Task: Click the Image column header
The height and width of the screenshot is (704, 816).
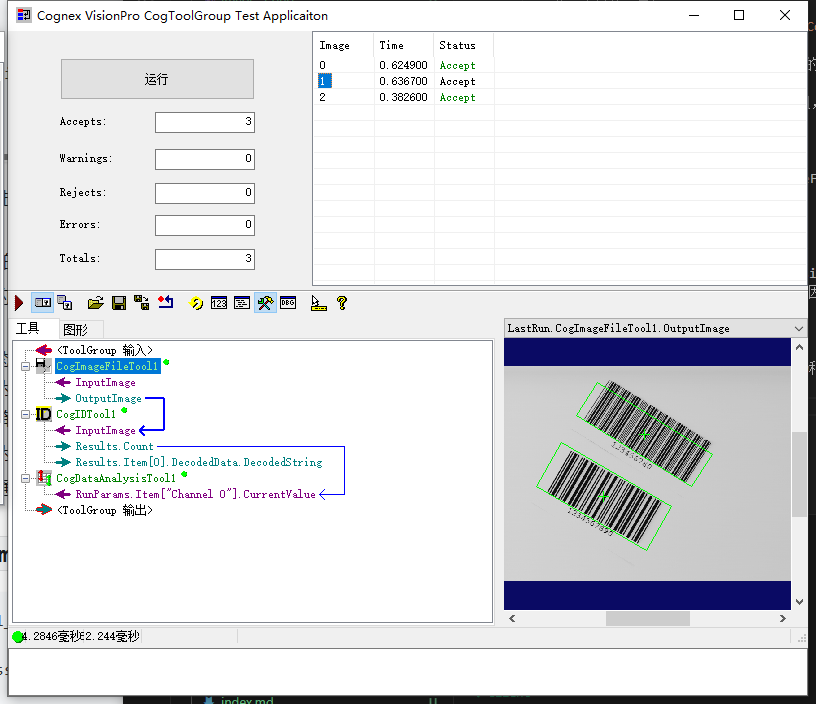Action: (x=343, y=45)
